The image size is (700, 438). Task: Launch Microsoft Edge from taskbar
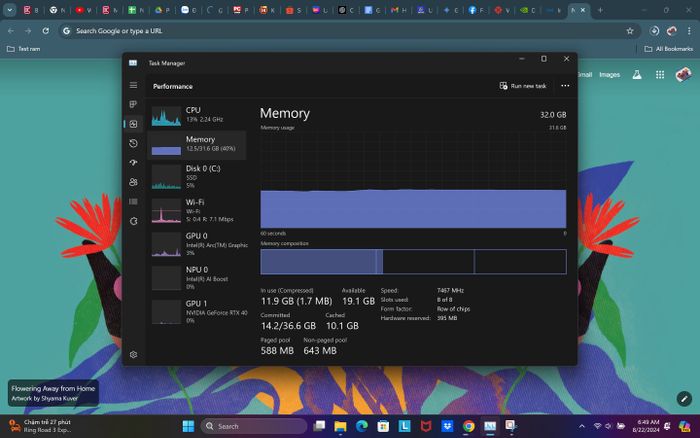pos(362,426)
